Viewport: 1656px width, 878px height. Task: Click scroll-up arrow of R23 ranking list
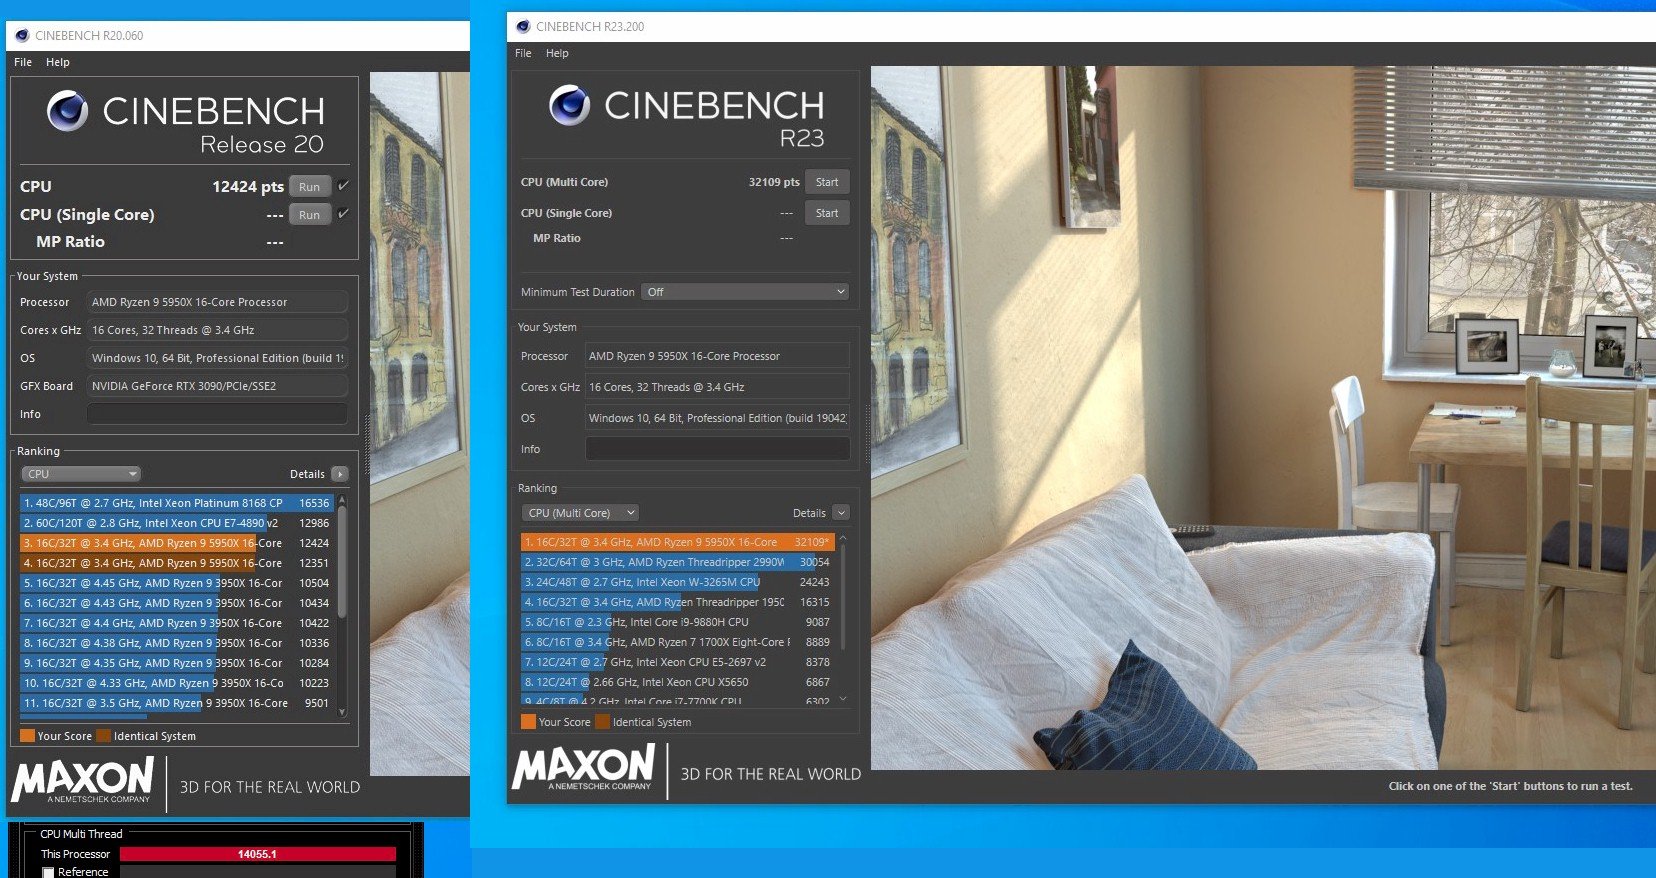[x=843, y=538]
